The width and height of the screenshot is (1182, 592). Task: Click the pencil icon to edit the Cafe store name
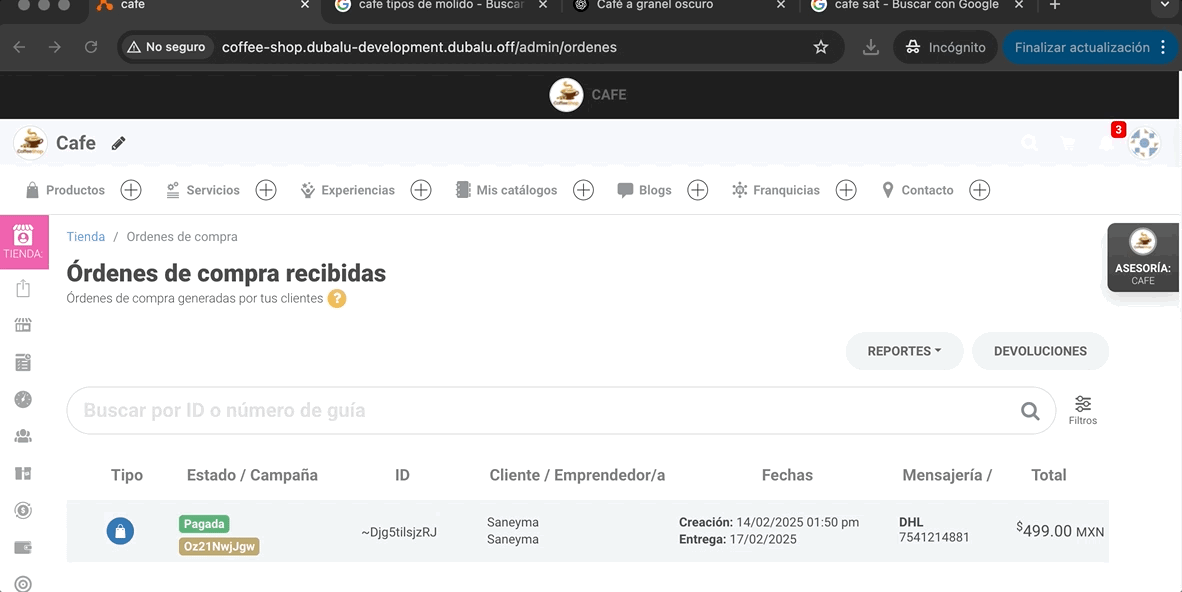(x=118, y=143)
